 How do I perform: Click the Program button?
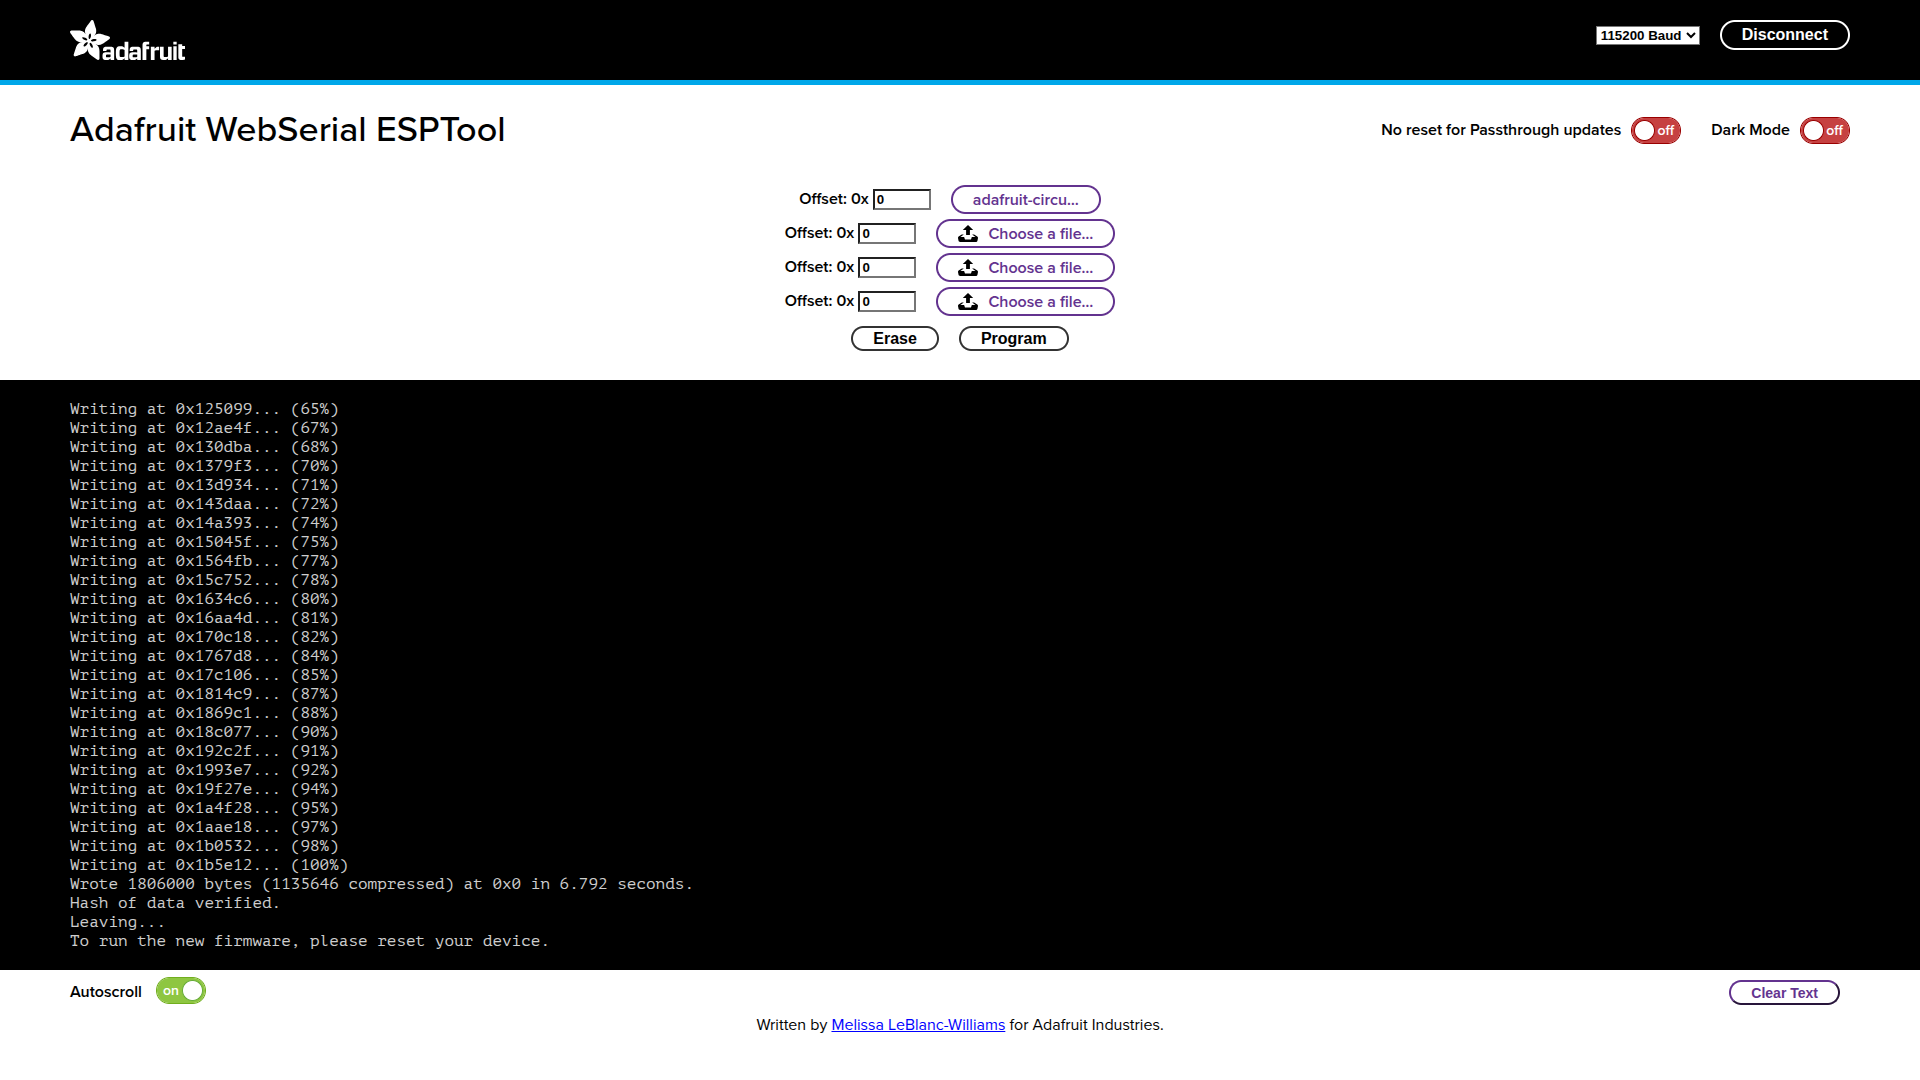click(x=1013, y=339)
